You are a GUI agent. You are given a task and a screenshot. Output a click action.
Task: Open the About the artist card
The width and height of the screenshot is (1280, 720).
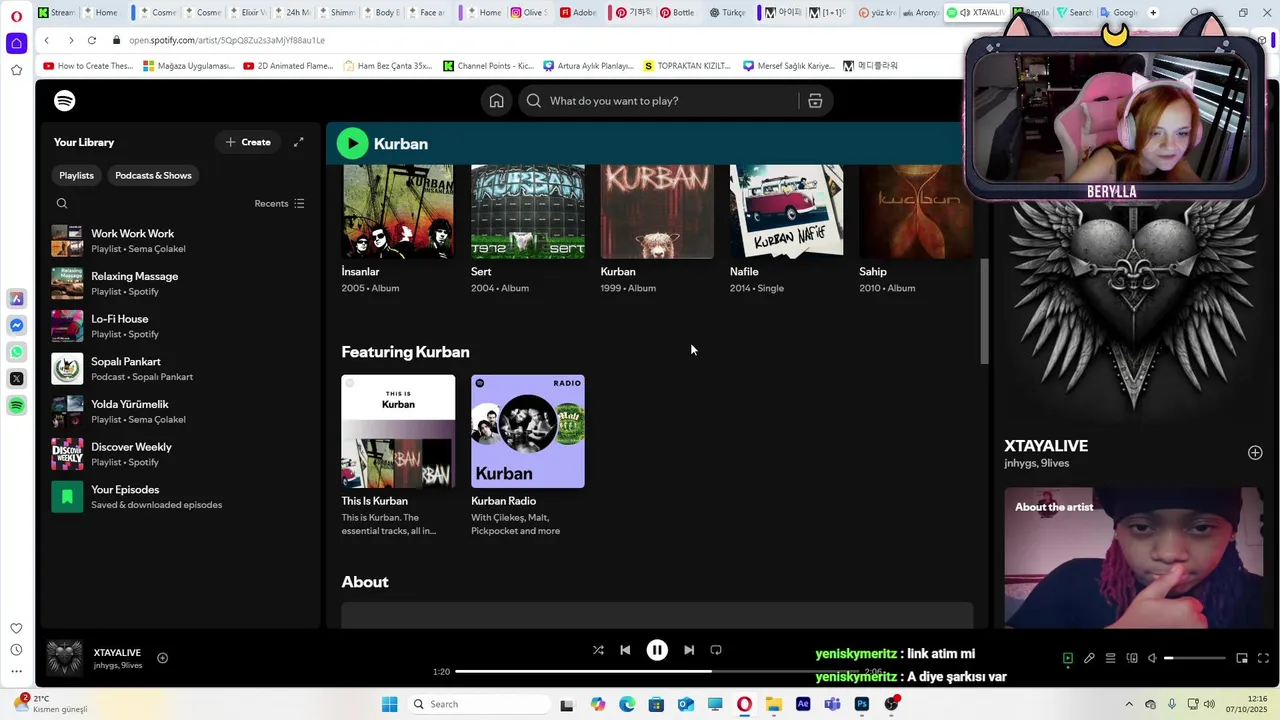(x=1133, y=558)
